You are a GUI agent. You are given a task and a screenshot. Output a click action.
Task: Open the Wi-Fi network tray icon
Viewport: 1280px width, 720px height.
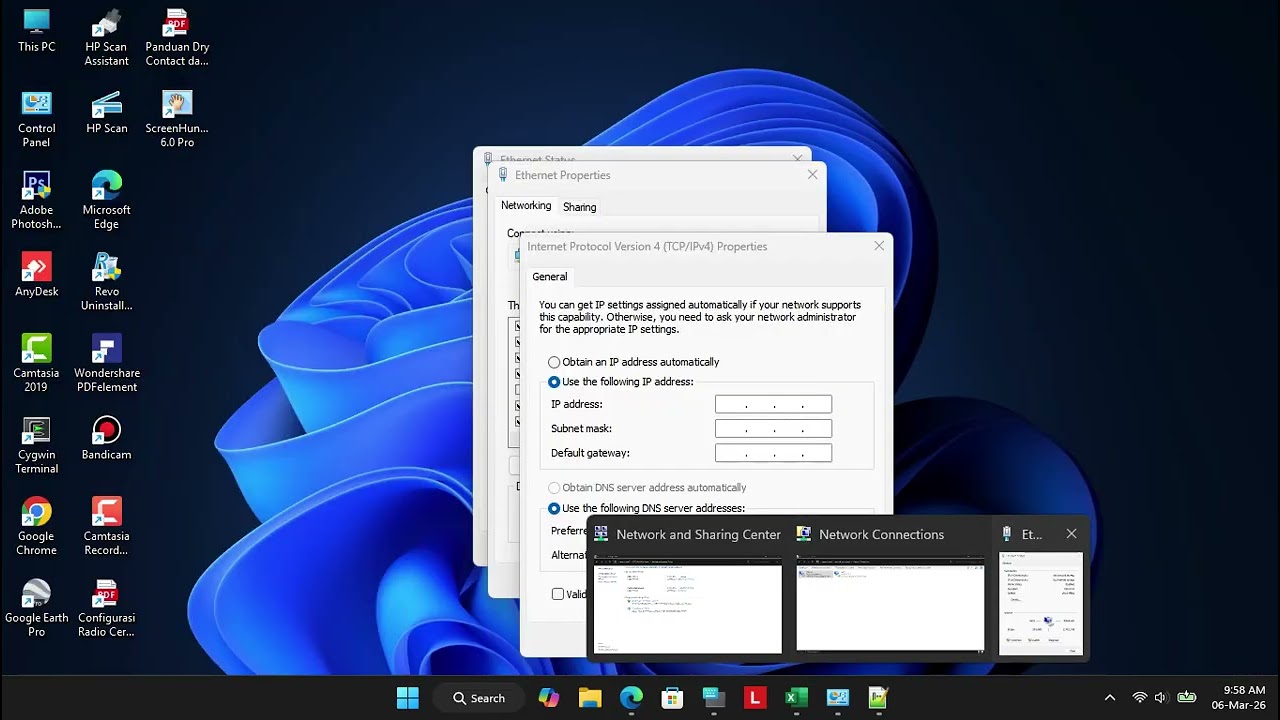[1139, 698]
